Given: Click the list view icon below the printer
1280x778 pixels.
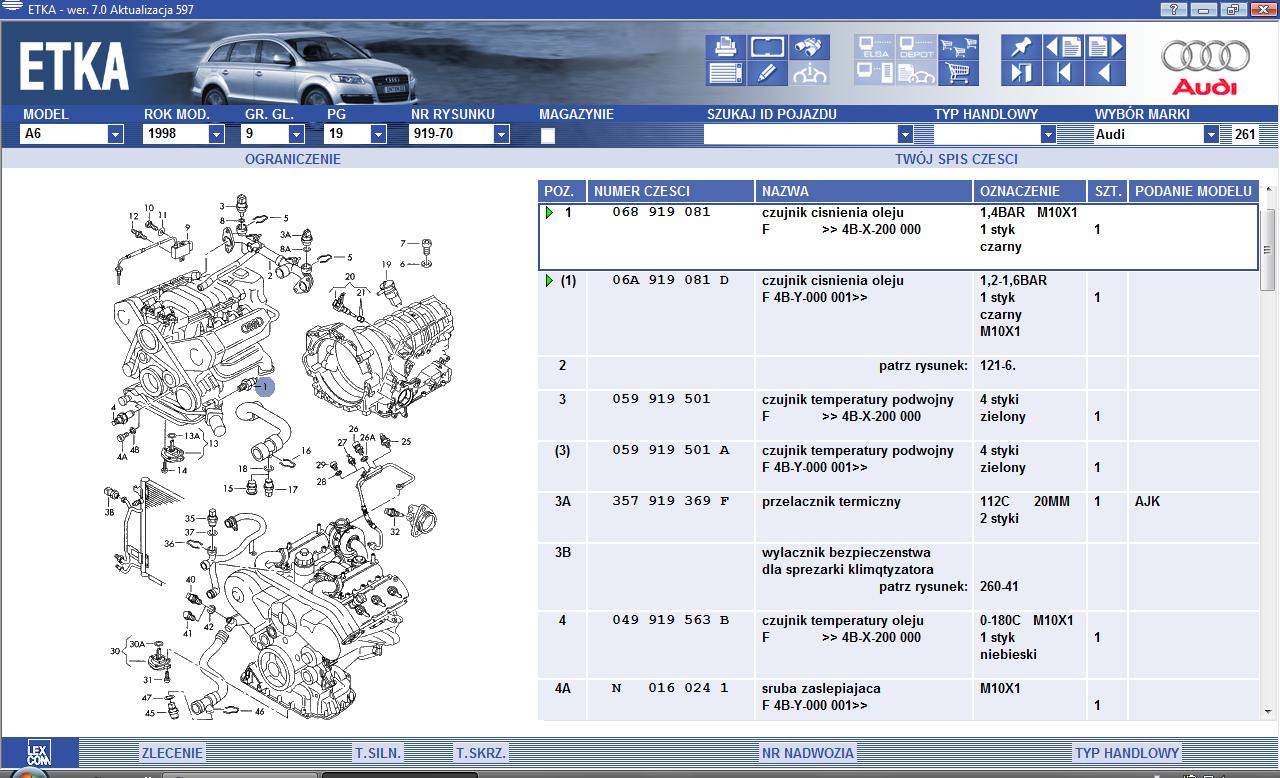Looking at the screenshot, I should pos(725,73).
